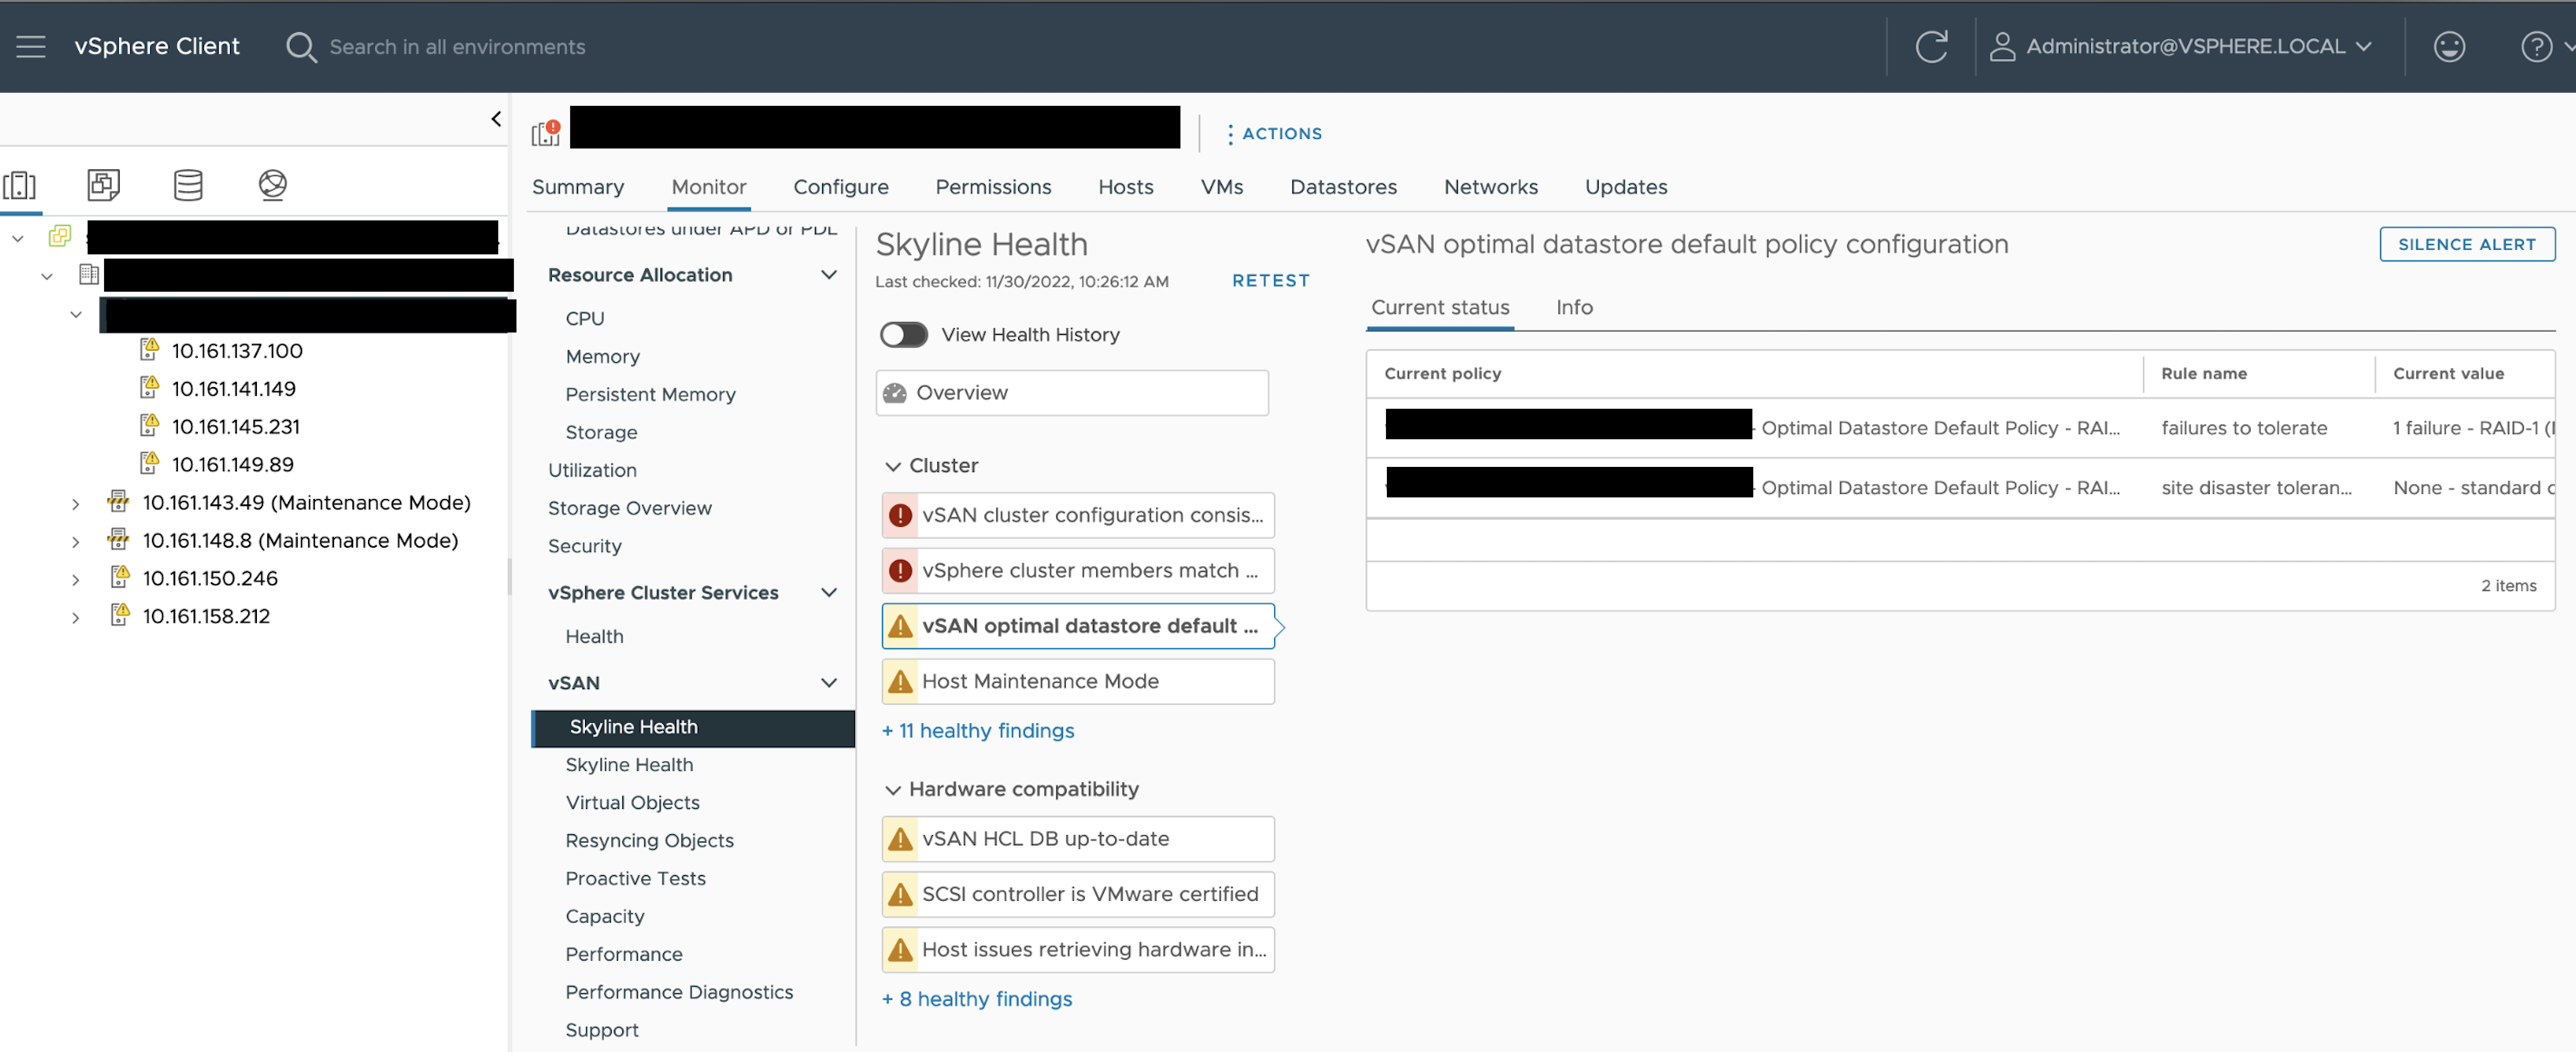Image resolution: width=2576 pixels, height=1052 pixels.
Task: Open the Memory monitor item
Action: tap(602, 356)
